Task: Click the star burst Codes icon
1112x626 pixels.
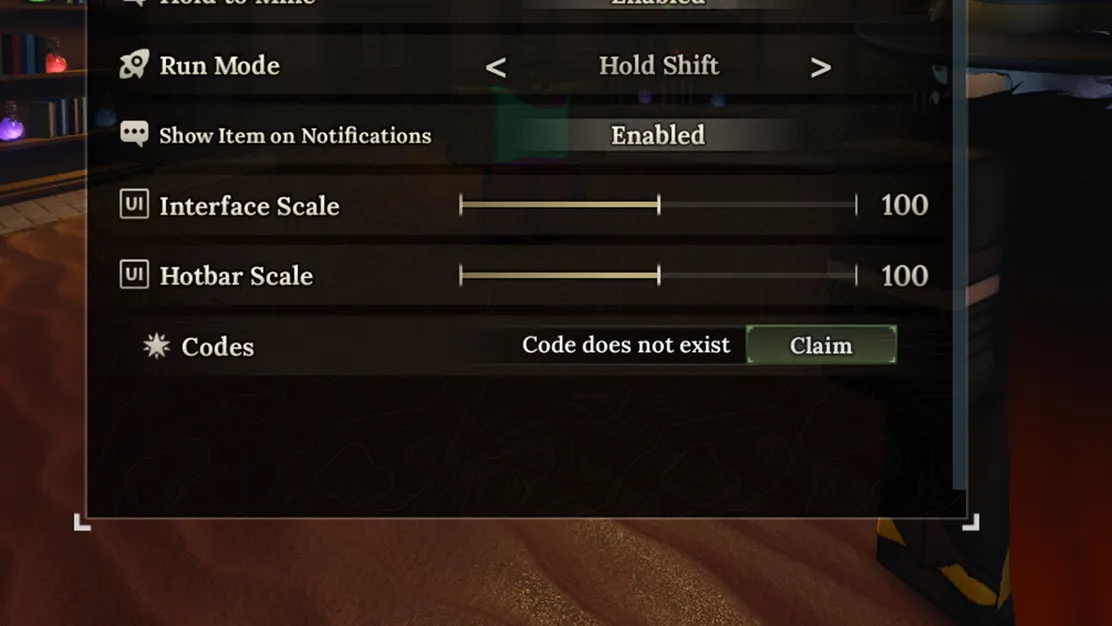Action: 156,345
